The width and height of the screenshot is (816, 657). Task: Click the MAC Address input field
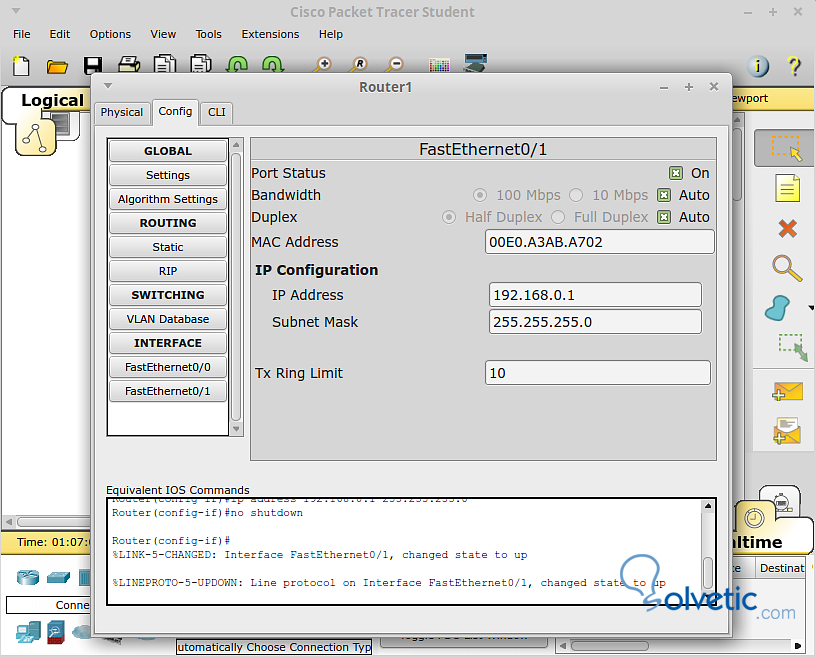(x=600, y=242)
